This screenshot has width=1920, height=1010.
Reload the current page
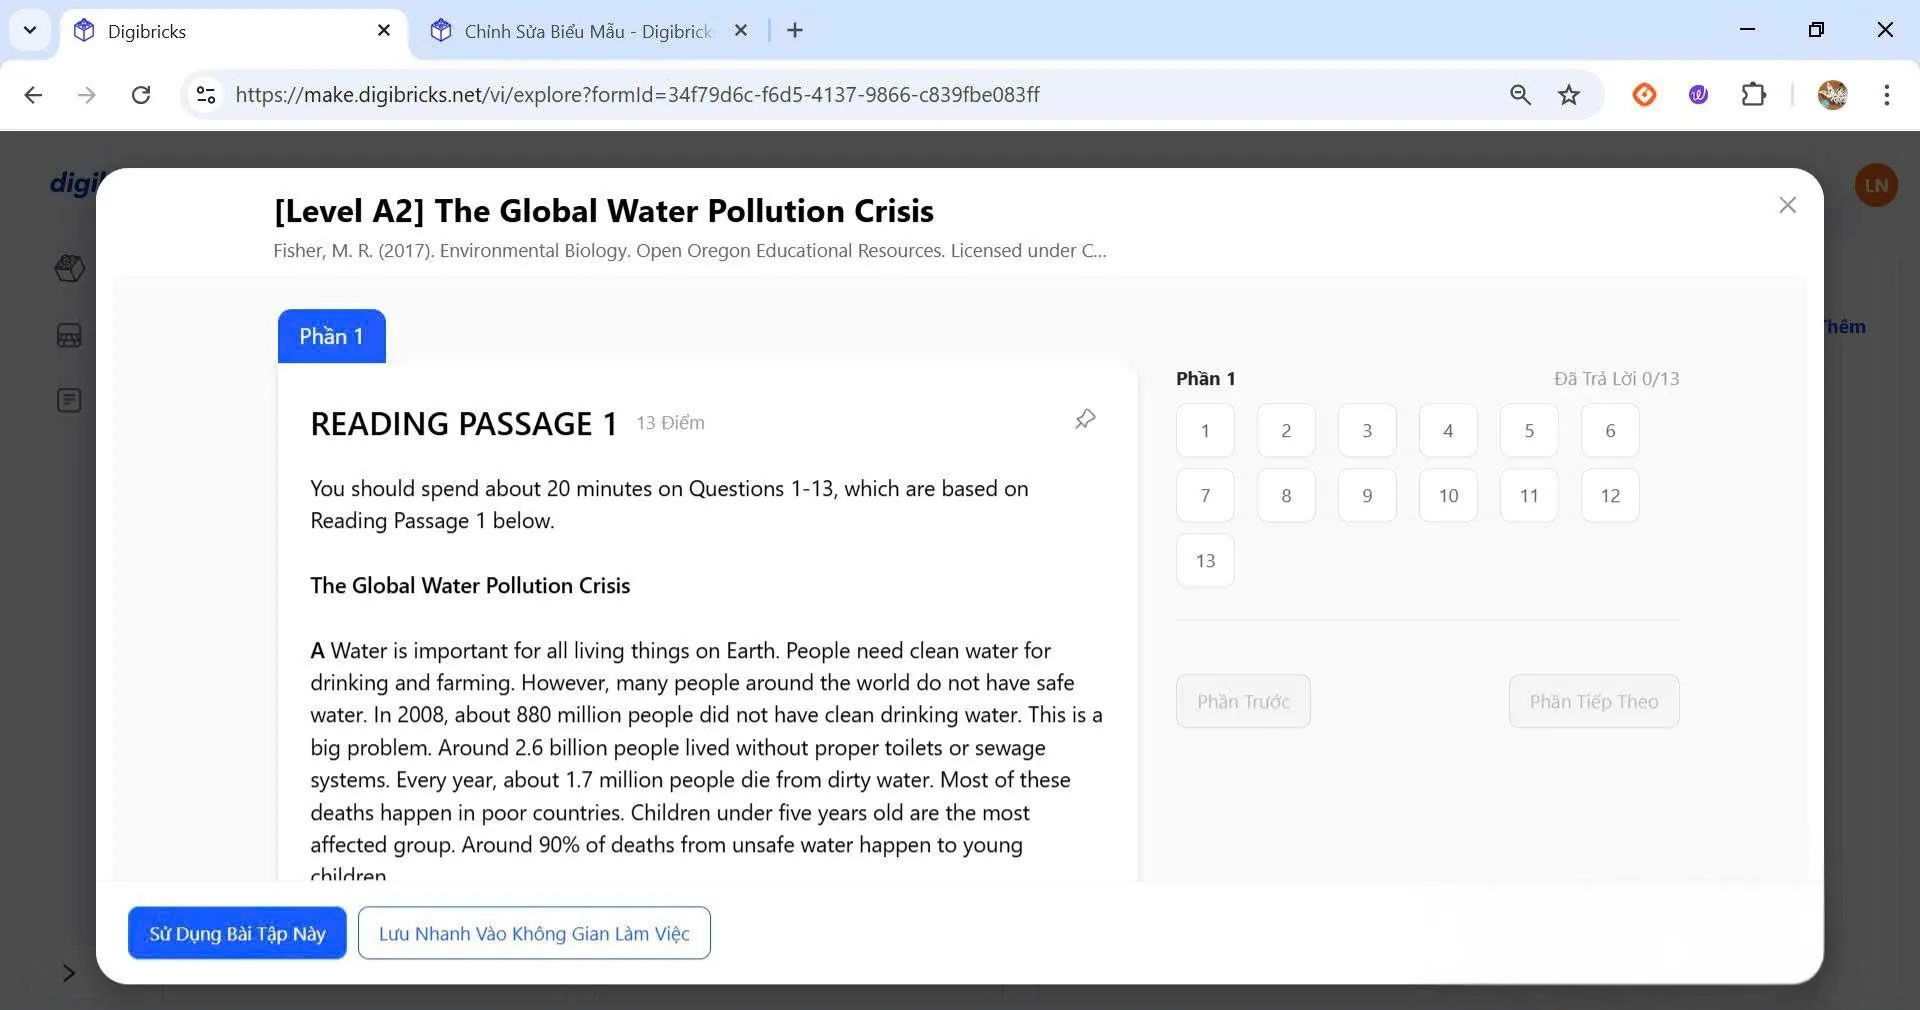coord(141,95)
